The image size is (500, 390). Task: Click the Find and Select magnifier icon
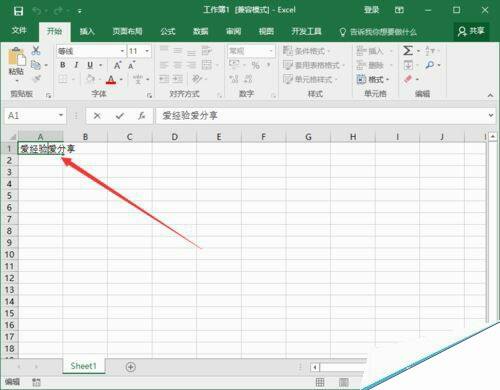[x=430, y=65]
